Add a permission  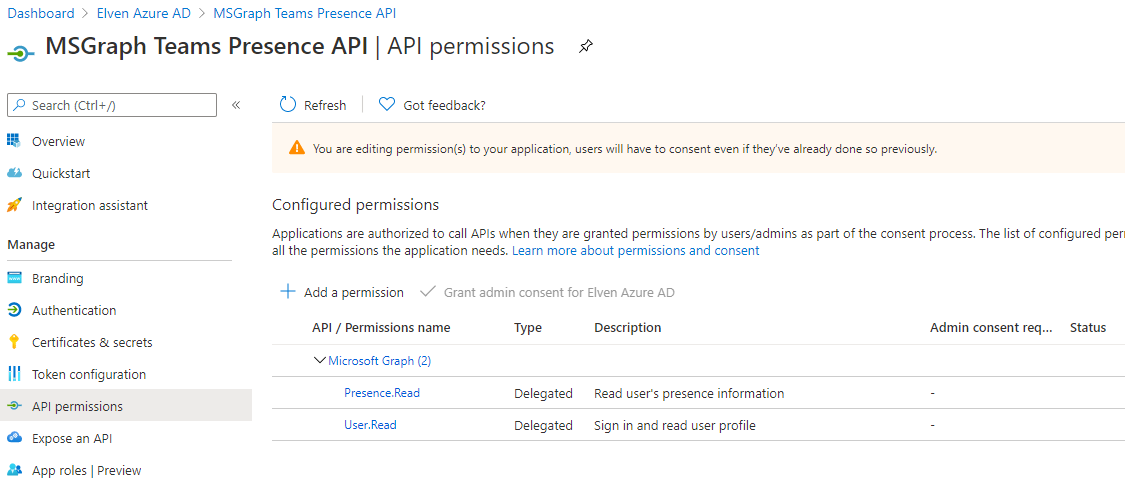pos(354,292)
